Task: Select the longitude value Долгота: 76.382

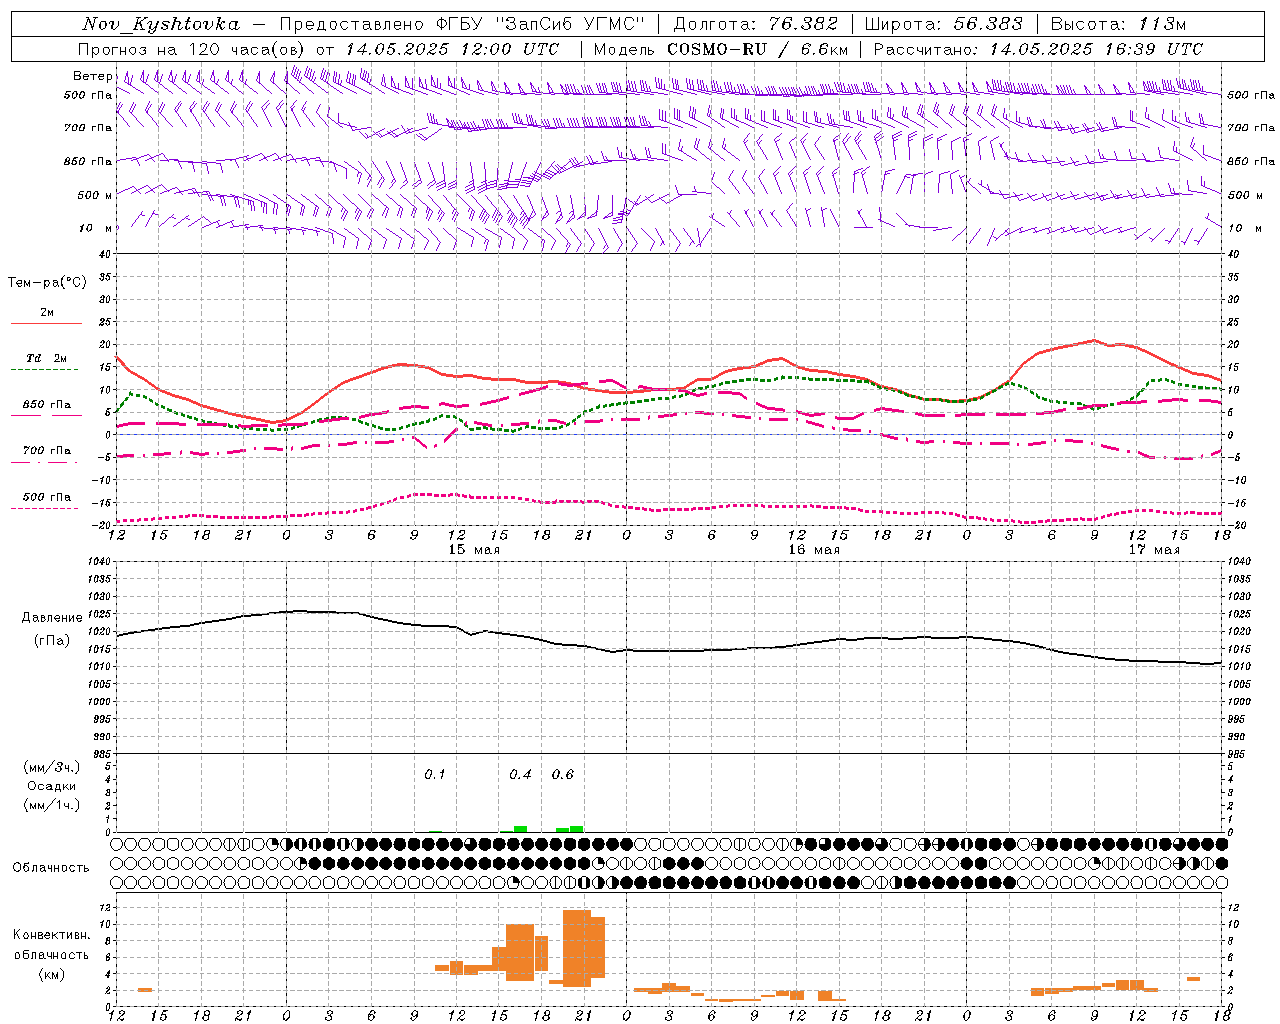Action: (x=755, y=24)
